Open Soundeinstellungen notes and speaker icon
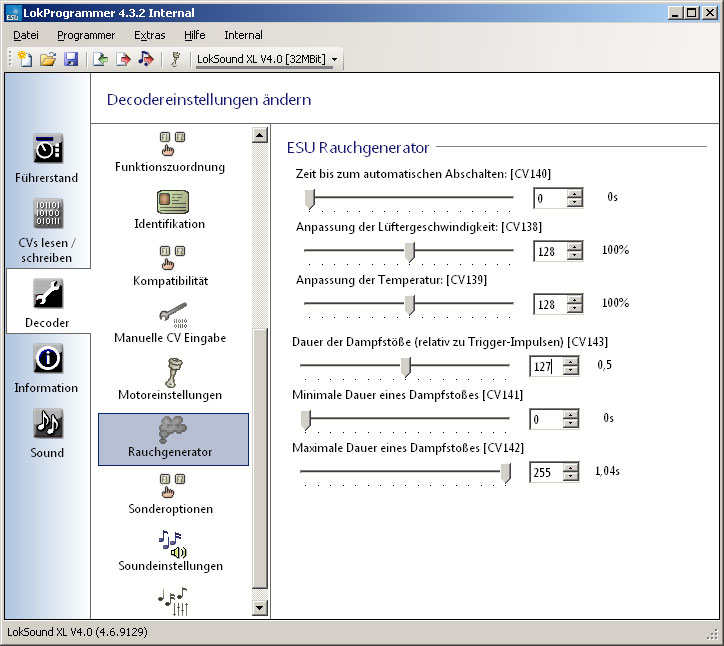Screen dimensions: 724x646 coord(172,544)
